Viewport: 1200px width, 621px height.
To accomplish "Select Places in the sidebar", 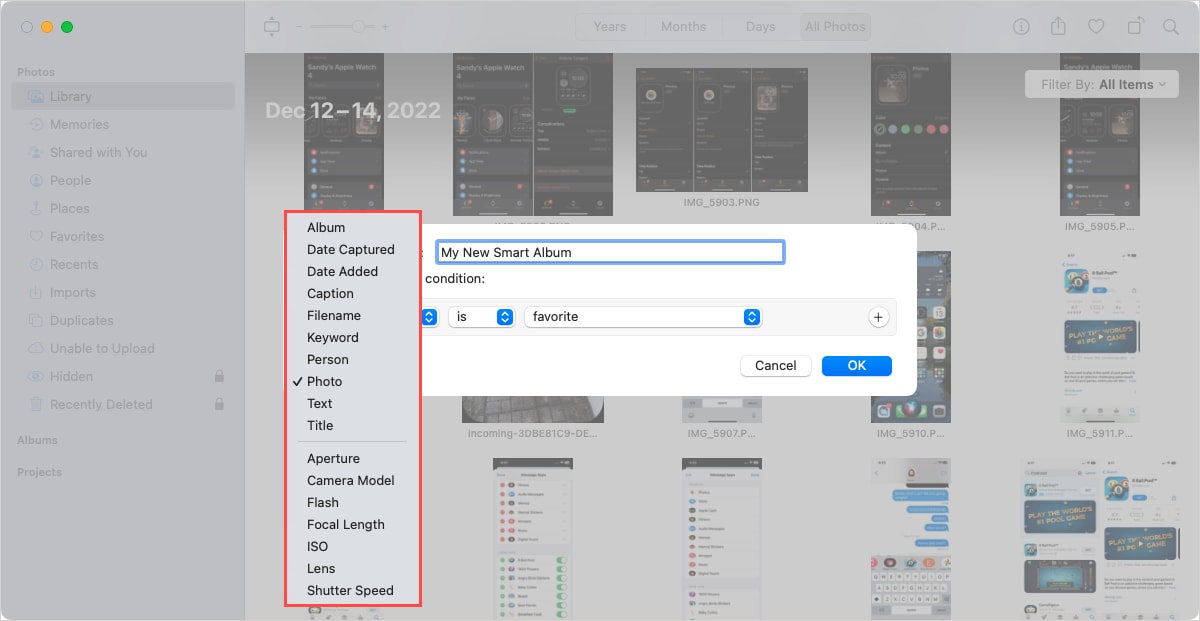I will coord(72,208).
